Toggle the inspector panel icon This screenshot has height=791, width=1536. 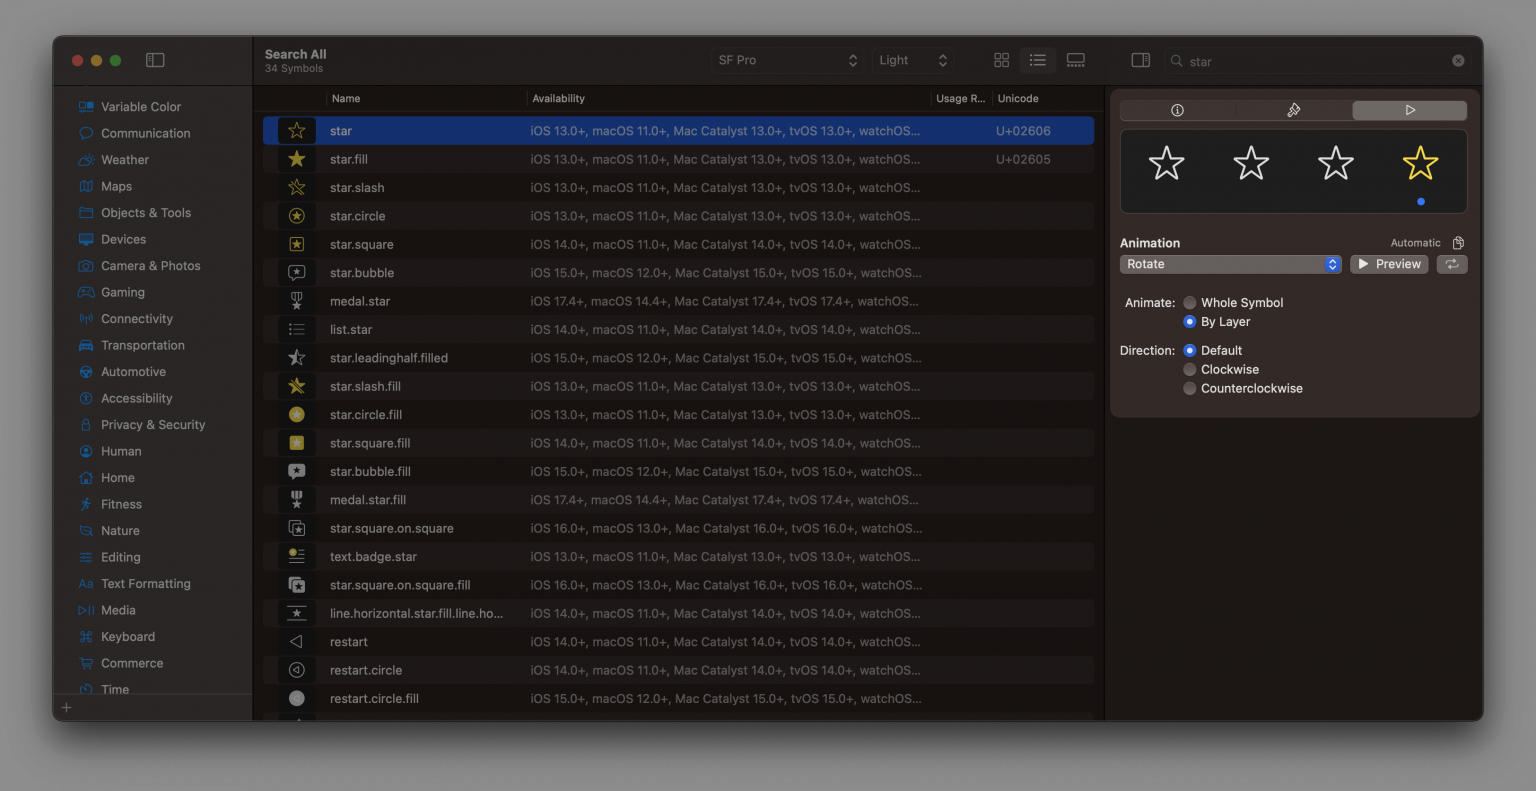(1140, 60)
